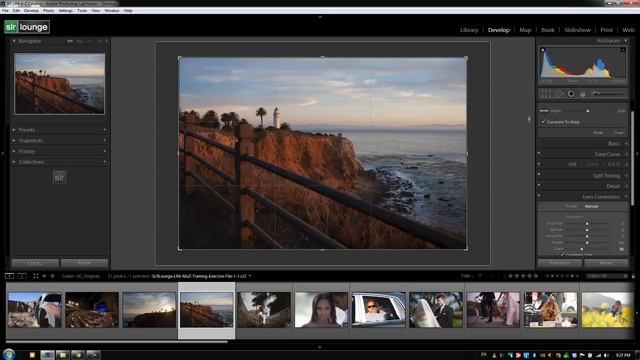
Task: Toggle Constrain Crop checkbox in Lens Corrections
Action: point(562,254)
